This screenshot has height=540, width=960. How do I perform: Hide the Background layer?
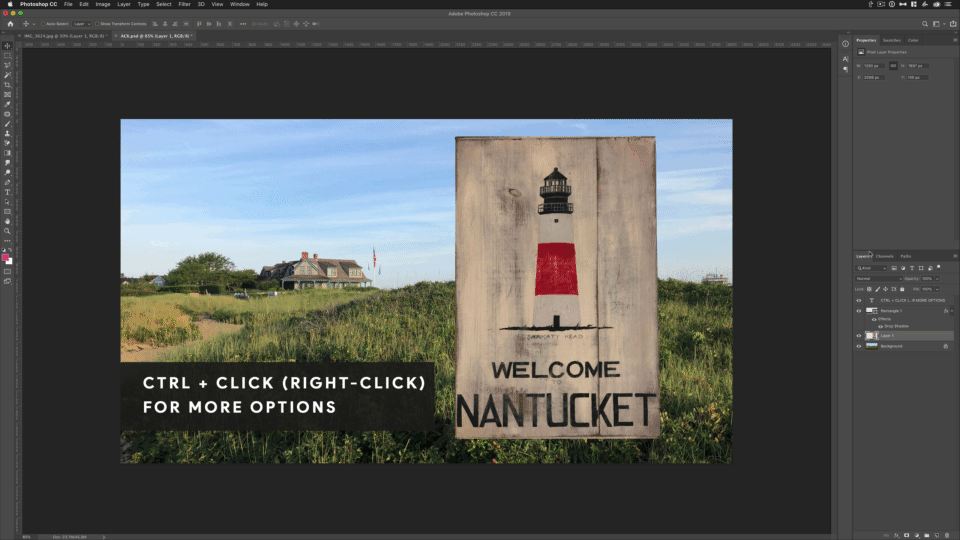click(x=858, y=347)
